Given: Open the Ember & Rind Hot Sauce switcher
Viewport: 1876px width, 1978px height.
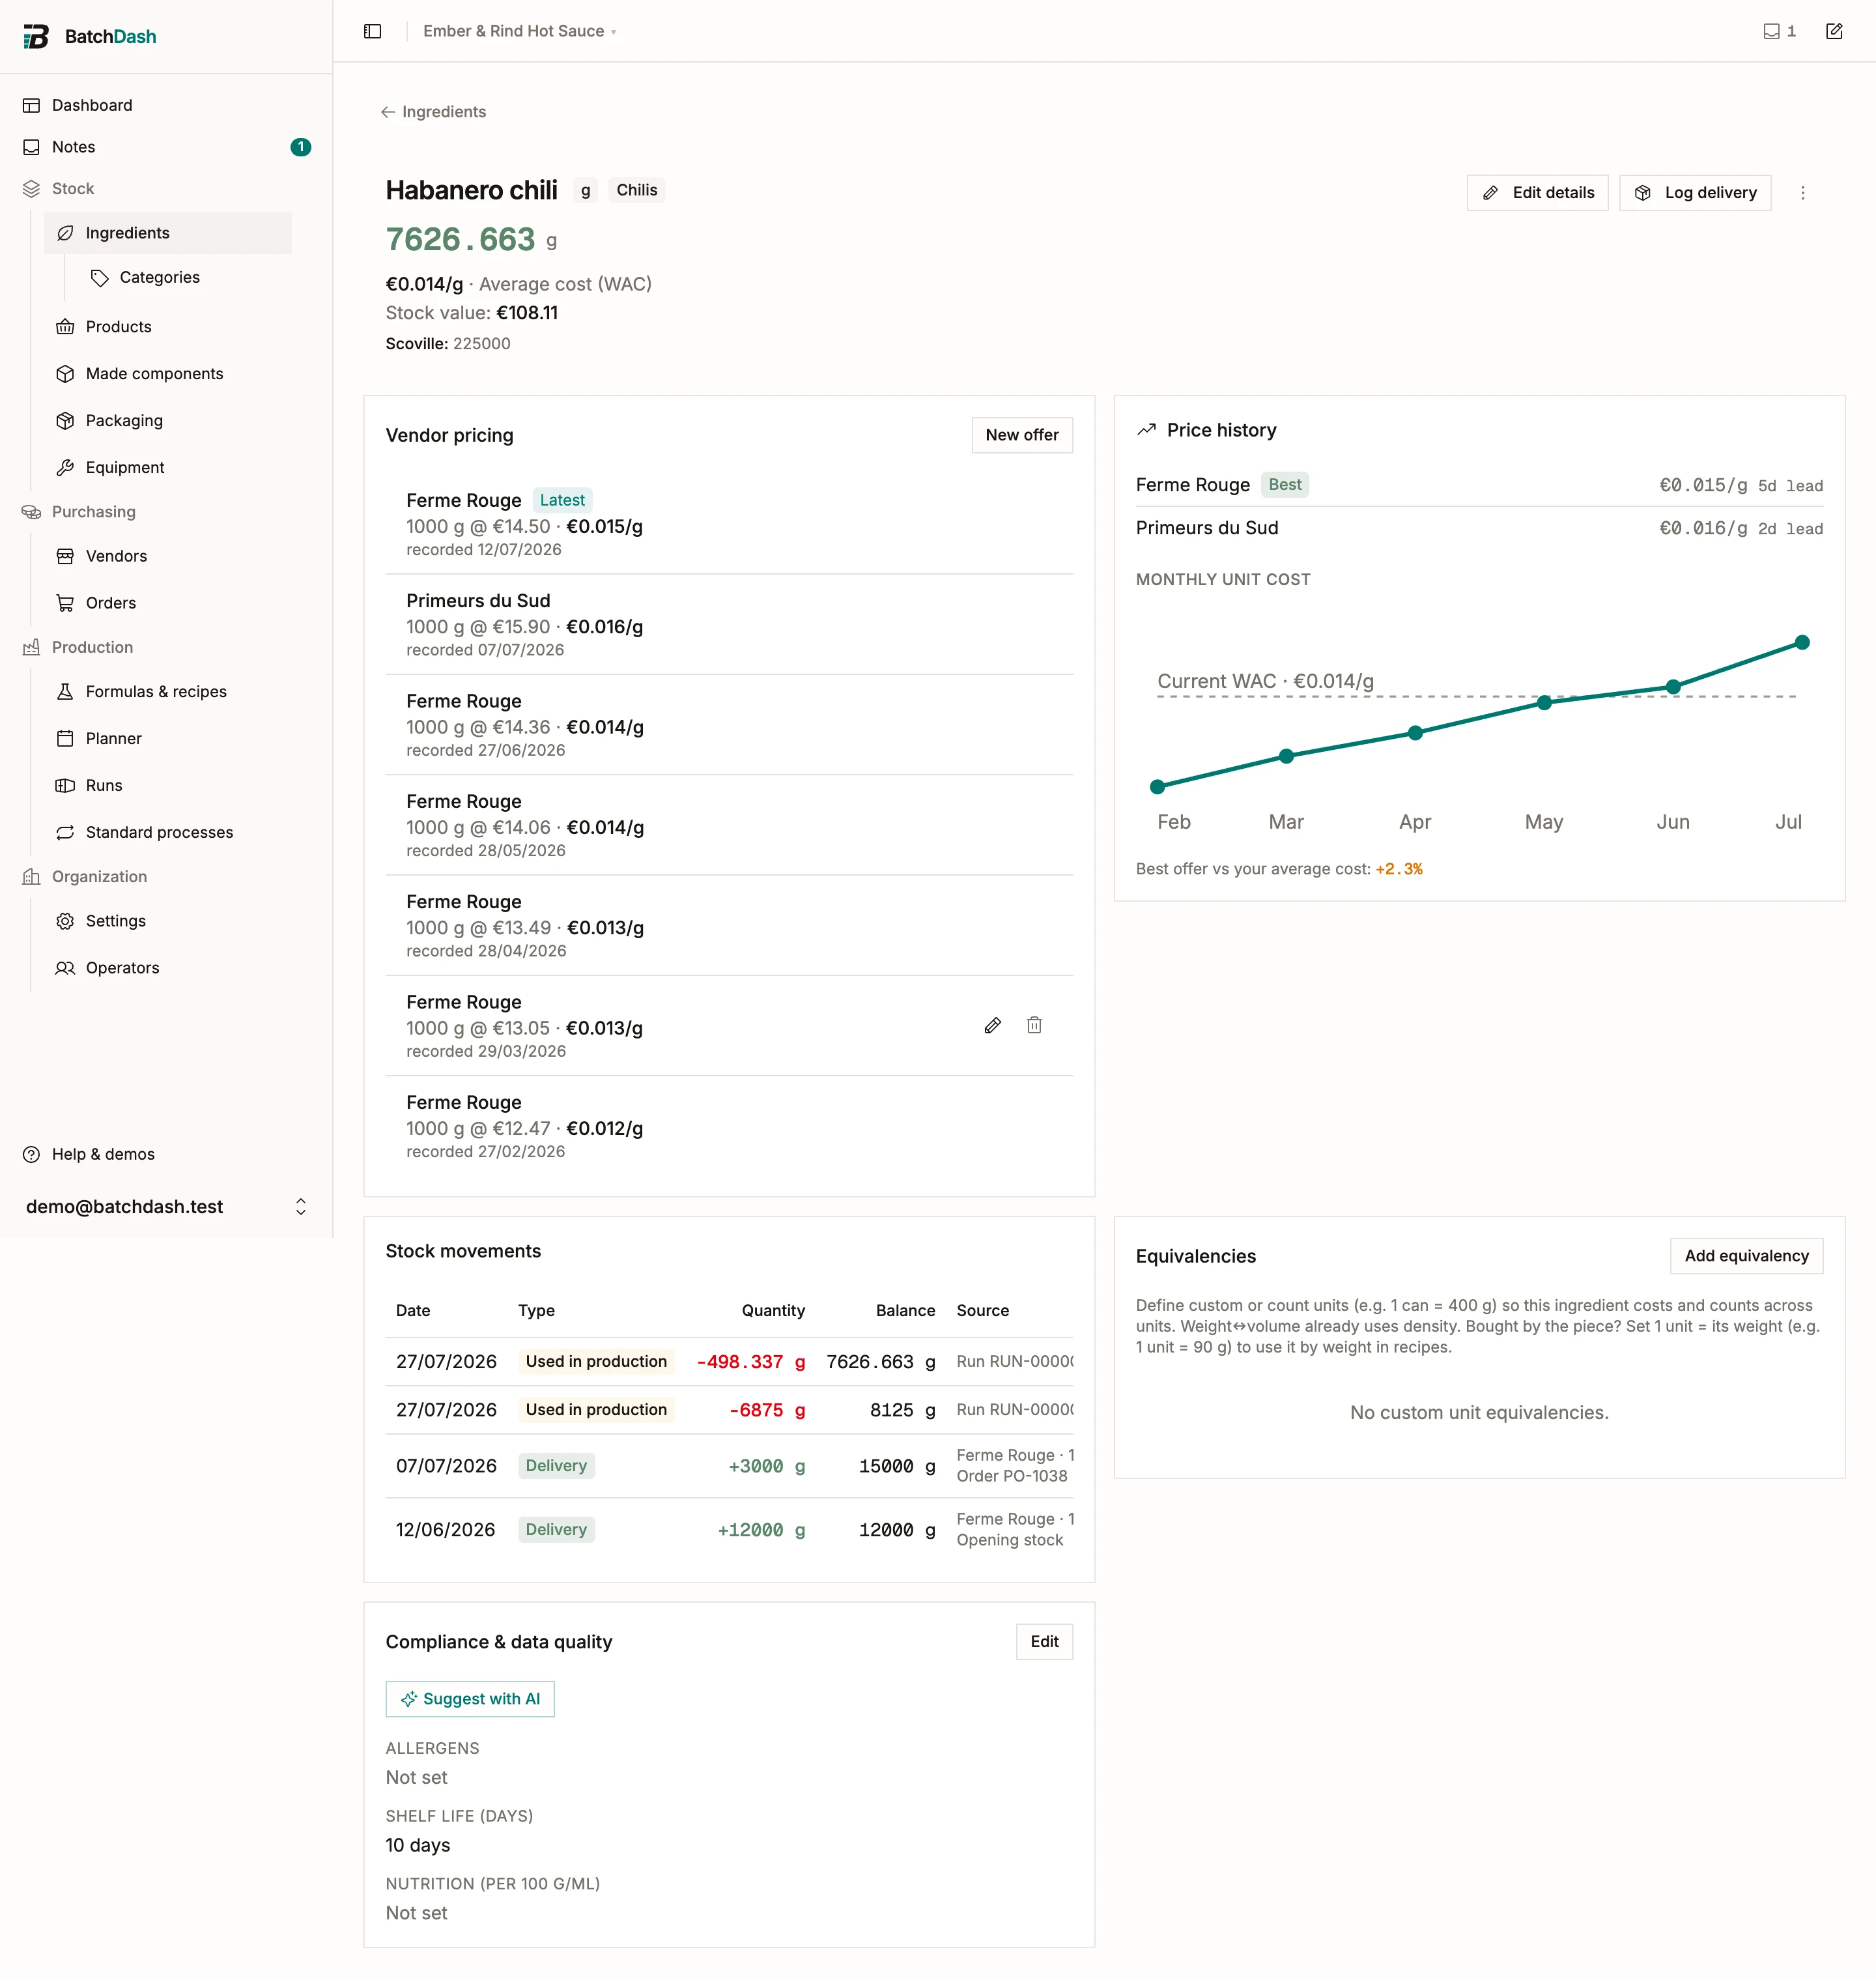Looking at the screenshot, I should [x=519, y=31].
